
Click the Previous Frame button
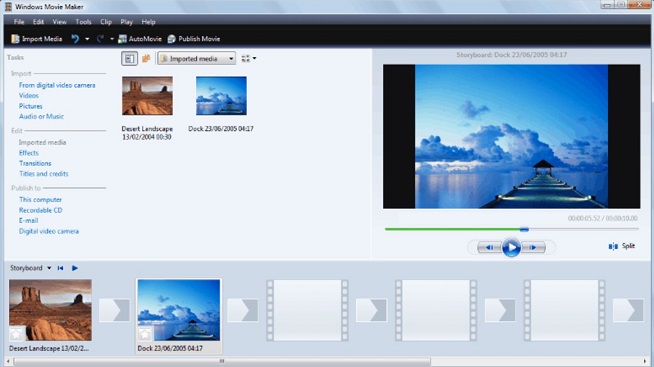pos(489,247)
